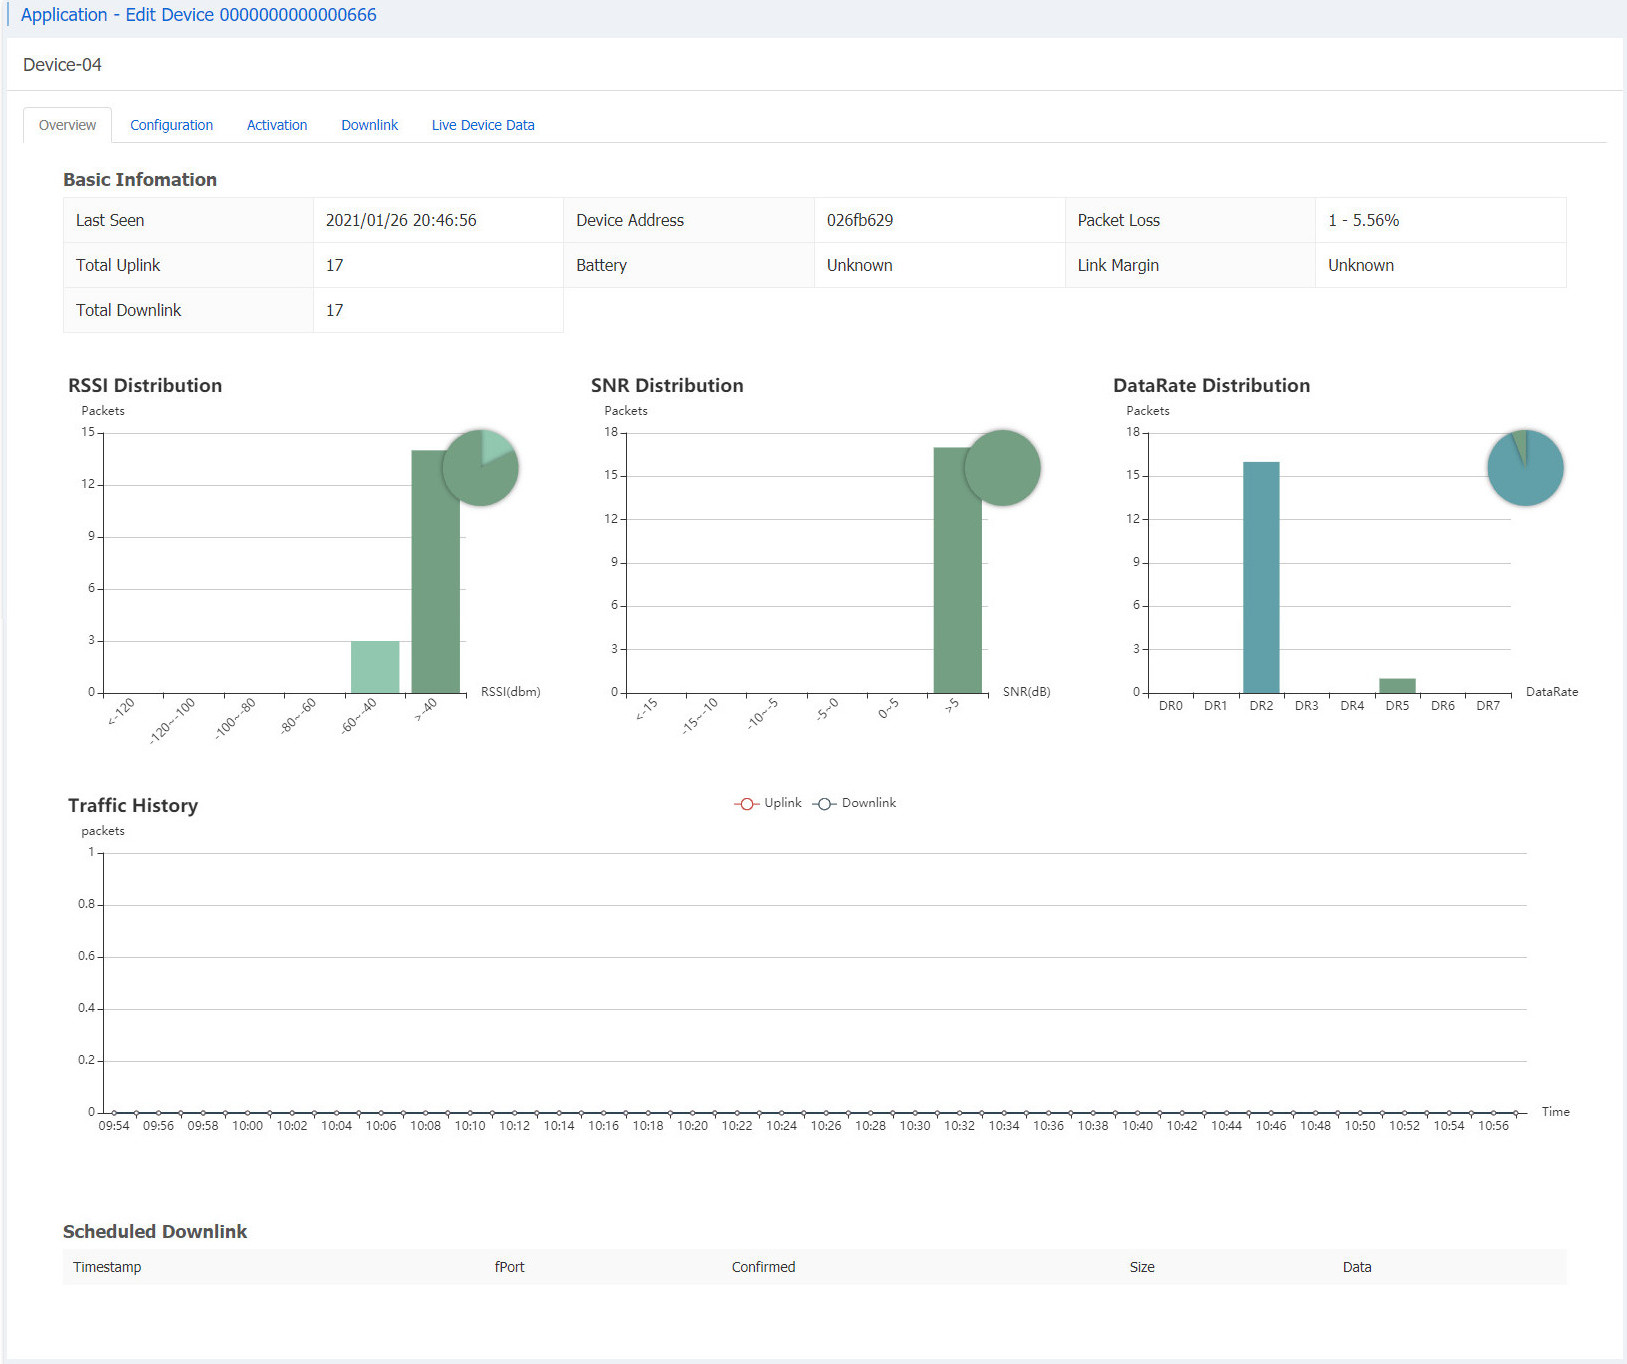Click the >5 SNR bar
The width and height of the screenshot is (1627, 1364).
point(958,570)
